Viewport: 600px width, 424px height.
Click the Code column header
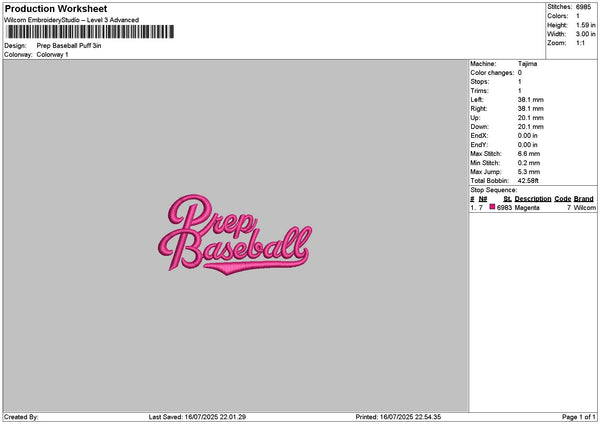562,199
